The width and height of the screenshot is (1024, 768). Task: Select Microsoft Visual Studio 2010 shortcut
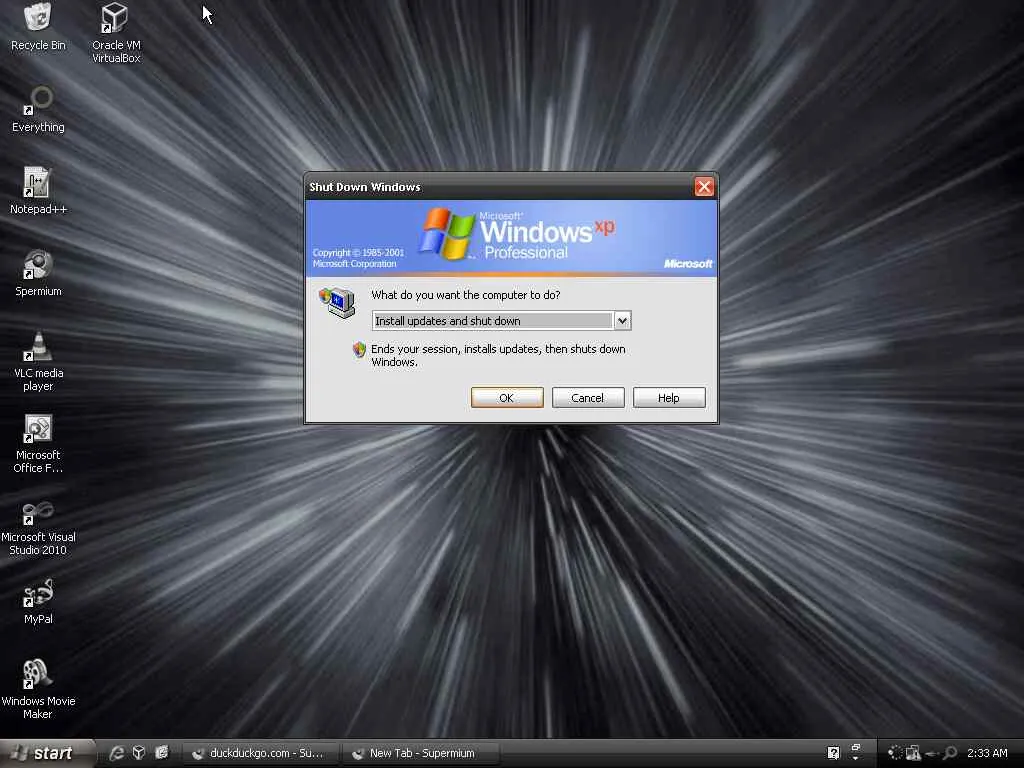(38, 527)
